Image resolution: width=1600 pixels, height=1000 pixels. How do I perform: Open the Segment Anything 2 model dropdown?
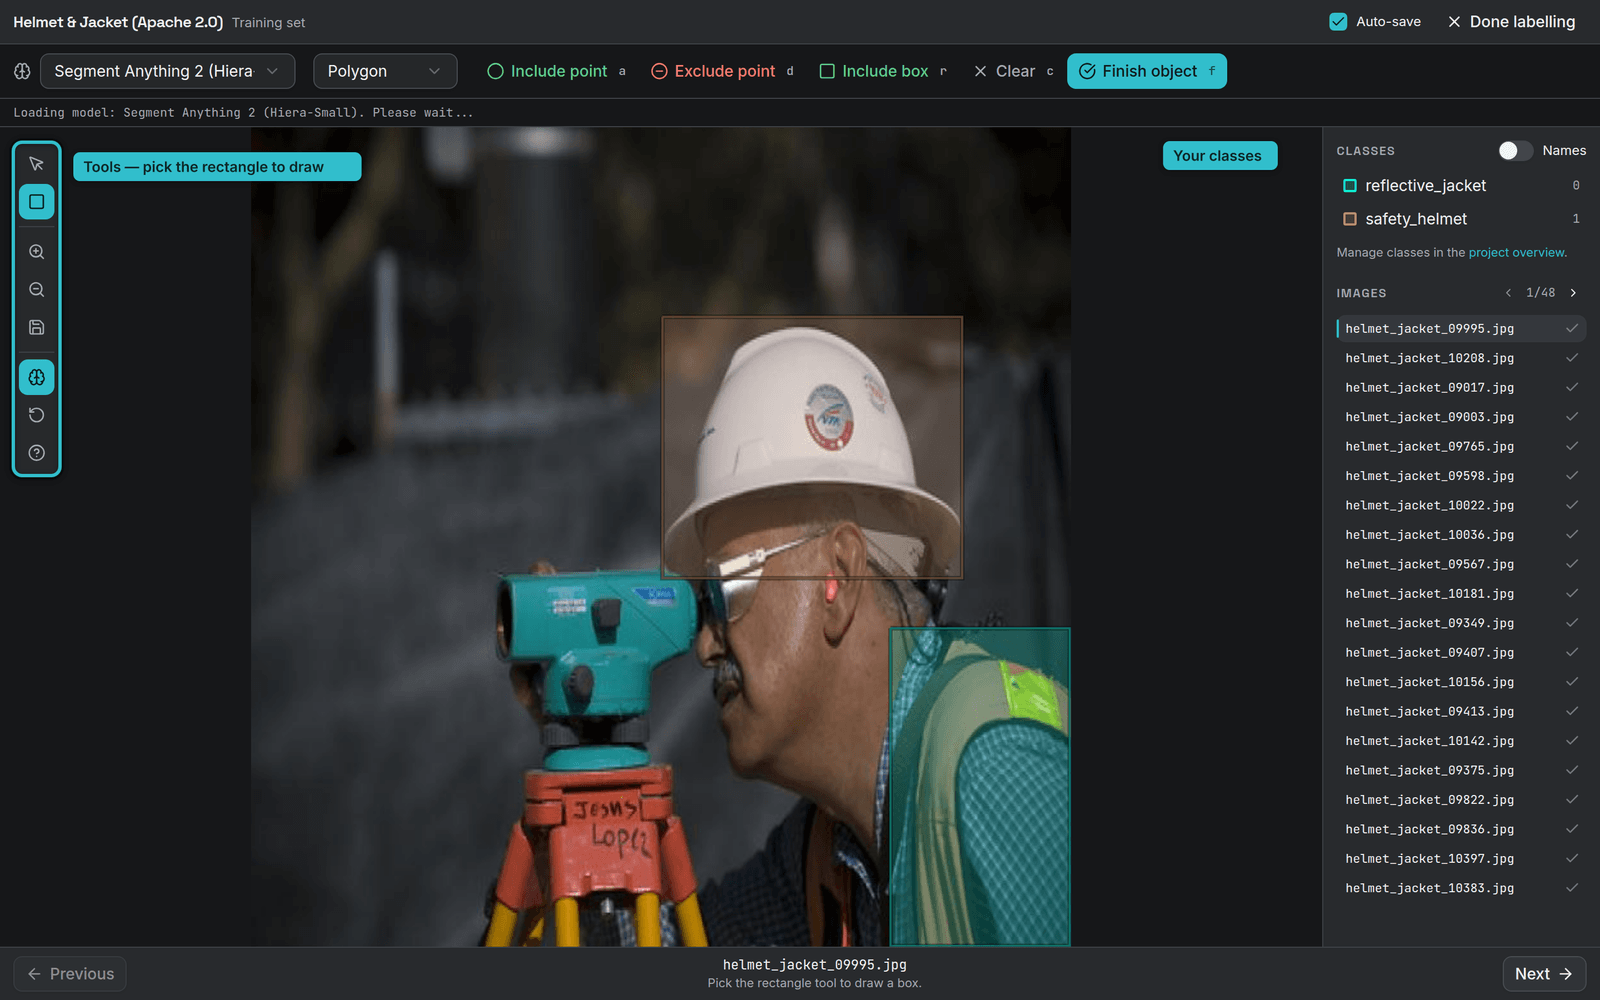pyautogui.click(x=167, y=71)
